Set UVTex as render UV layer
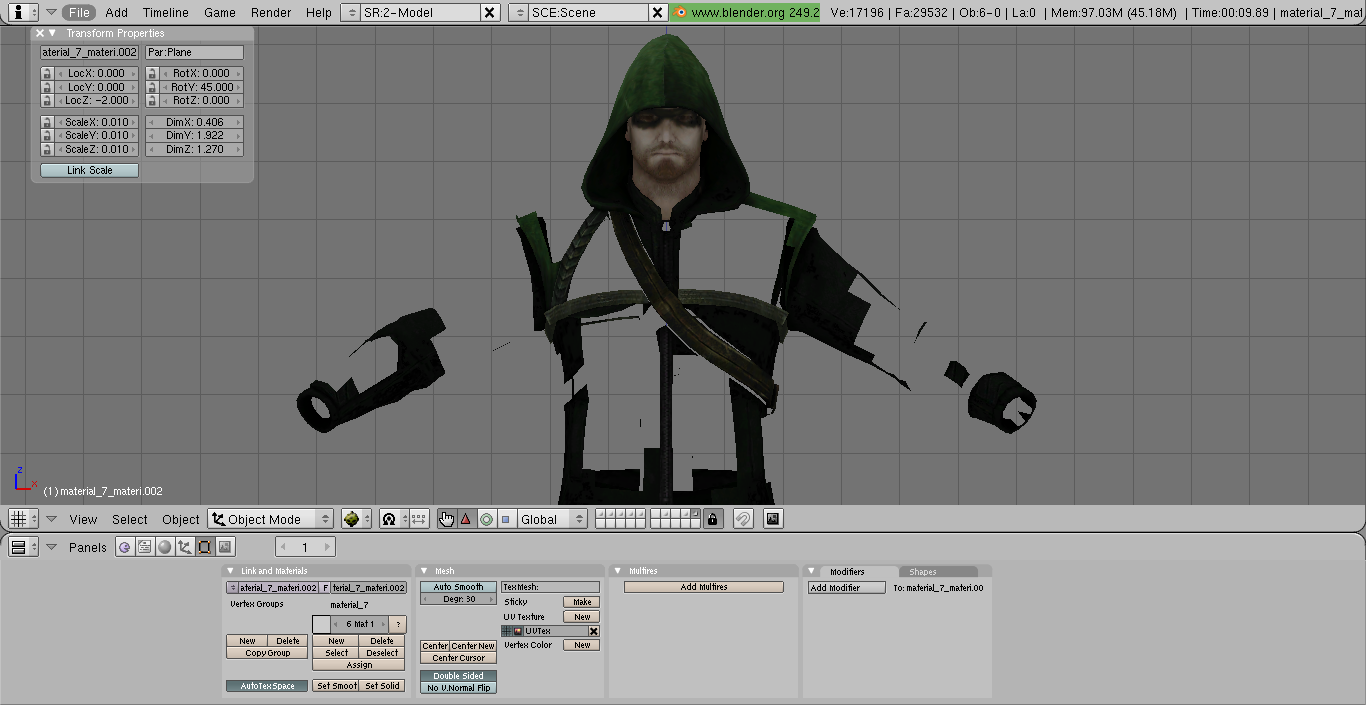The height and width of the screenshot is (705, 1366). click(518, 631)
